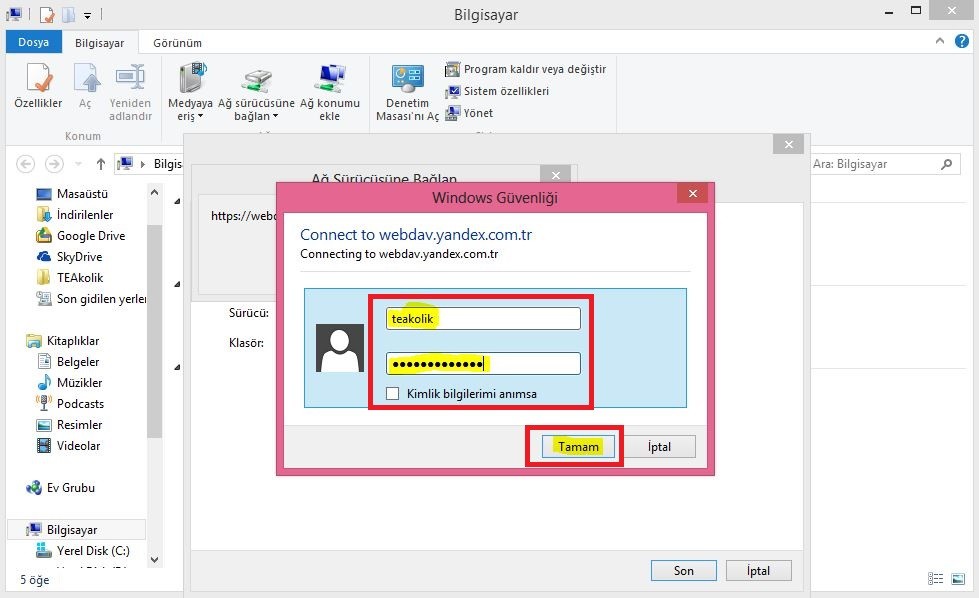
Task: Switch to Görünüm ribbon tab
Action: [177, 42]
